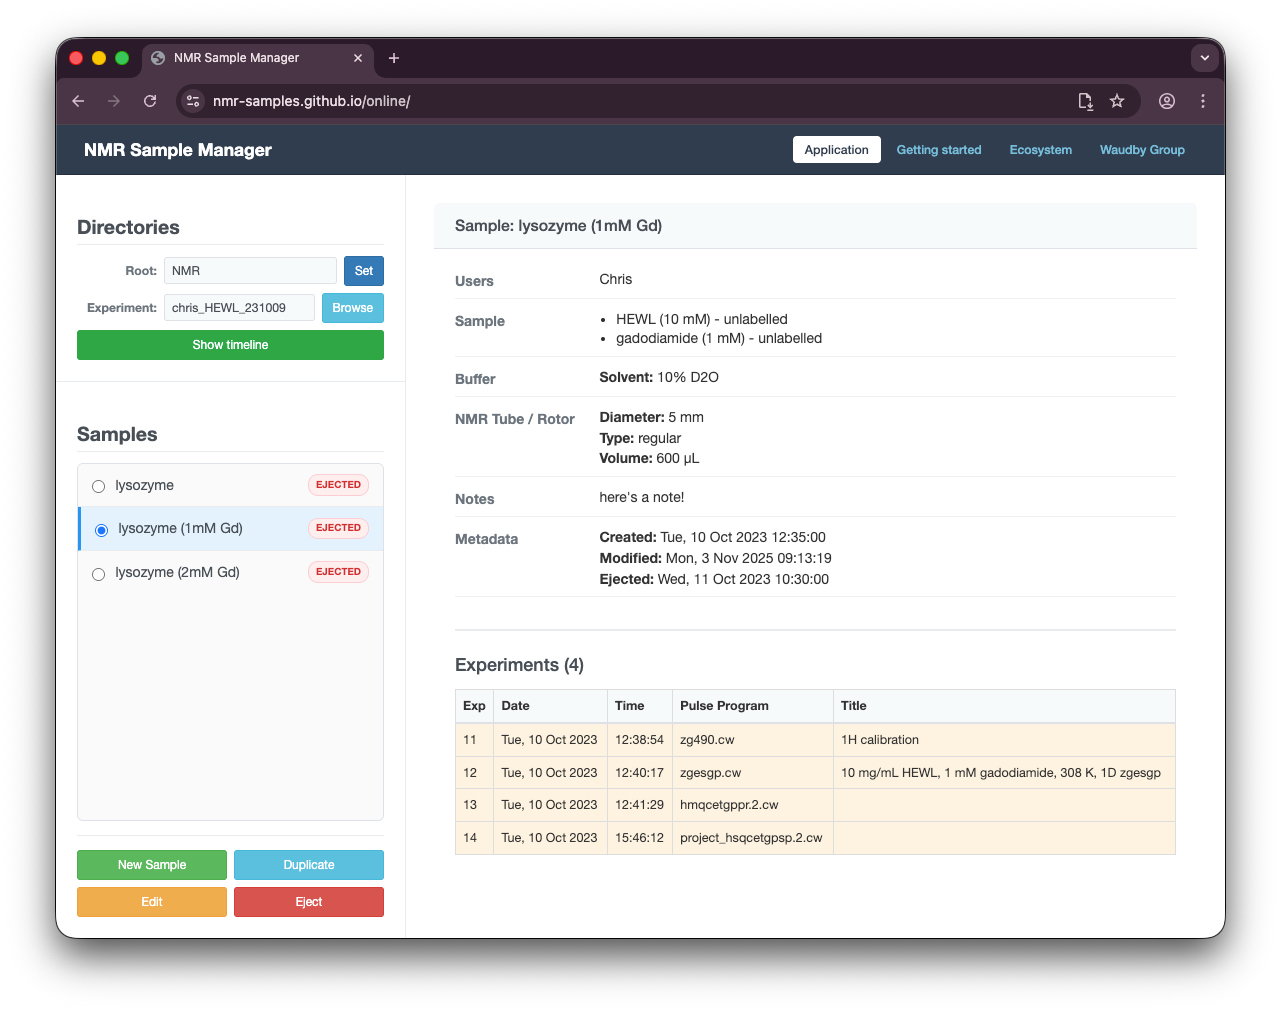Screen dimensions: 1281x1012
Task: Open the Waudby Group link
Action: (1142, 150)
